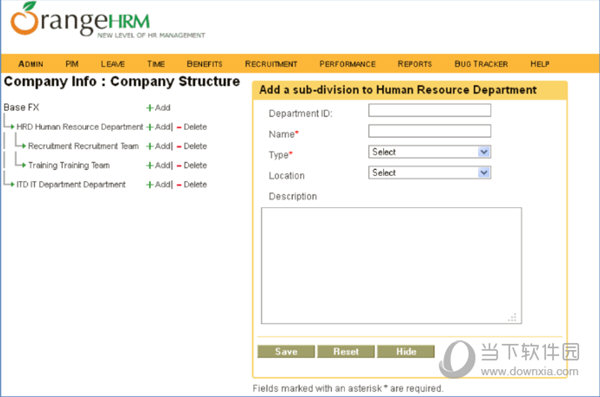Open the Reports menu
600x397 pixels.
tap(414, 64)
